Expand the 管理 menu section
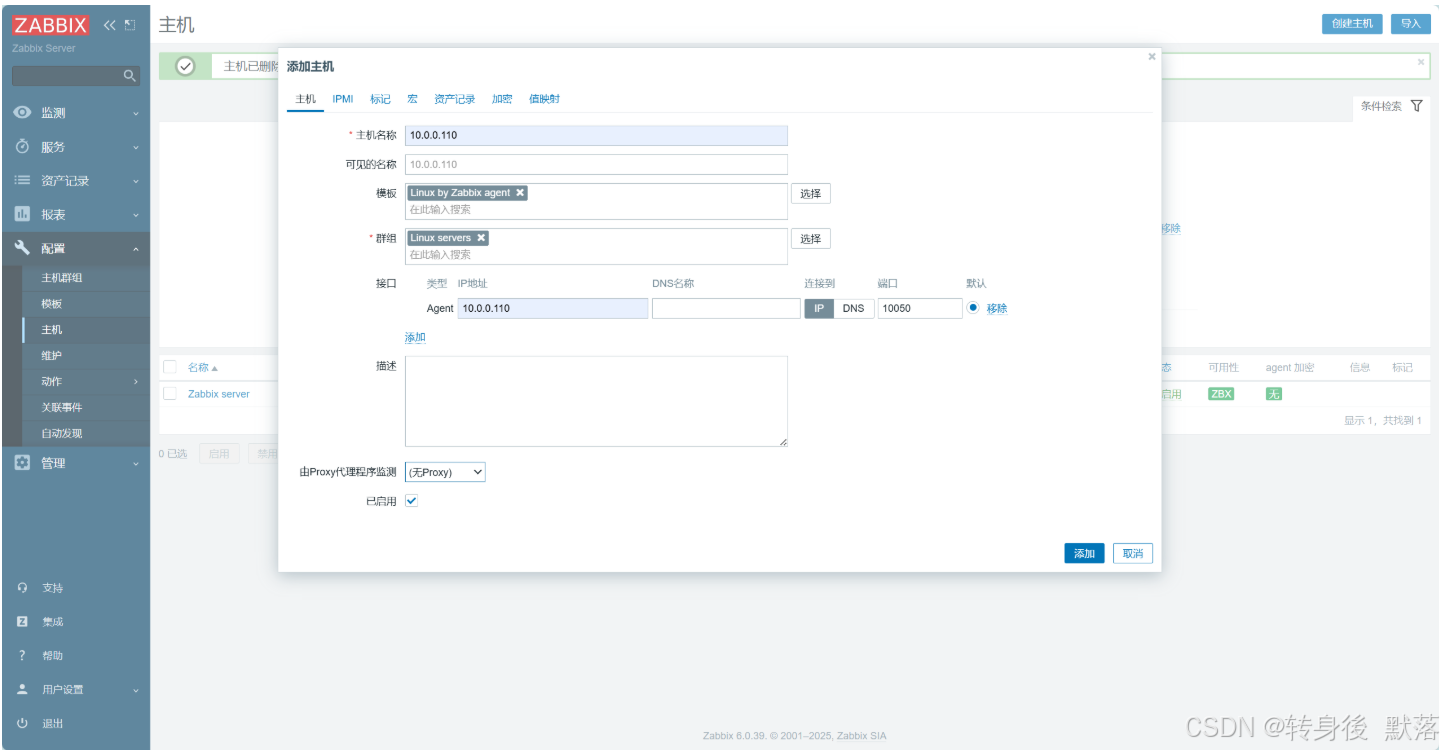 click(136, 464)
